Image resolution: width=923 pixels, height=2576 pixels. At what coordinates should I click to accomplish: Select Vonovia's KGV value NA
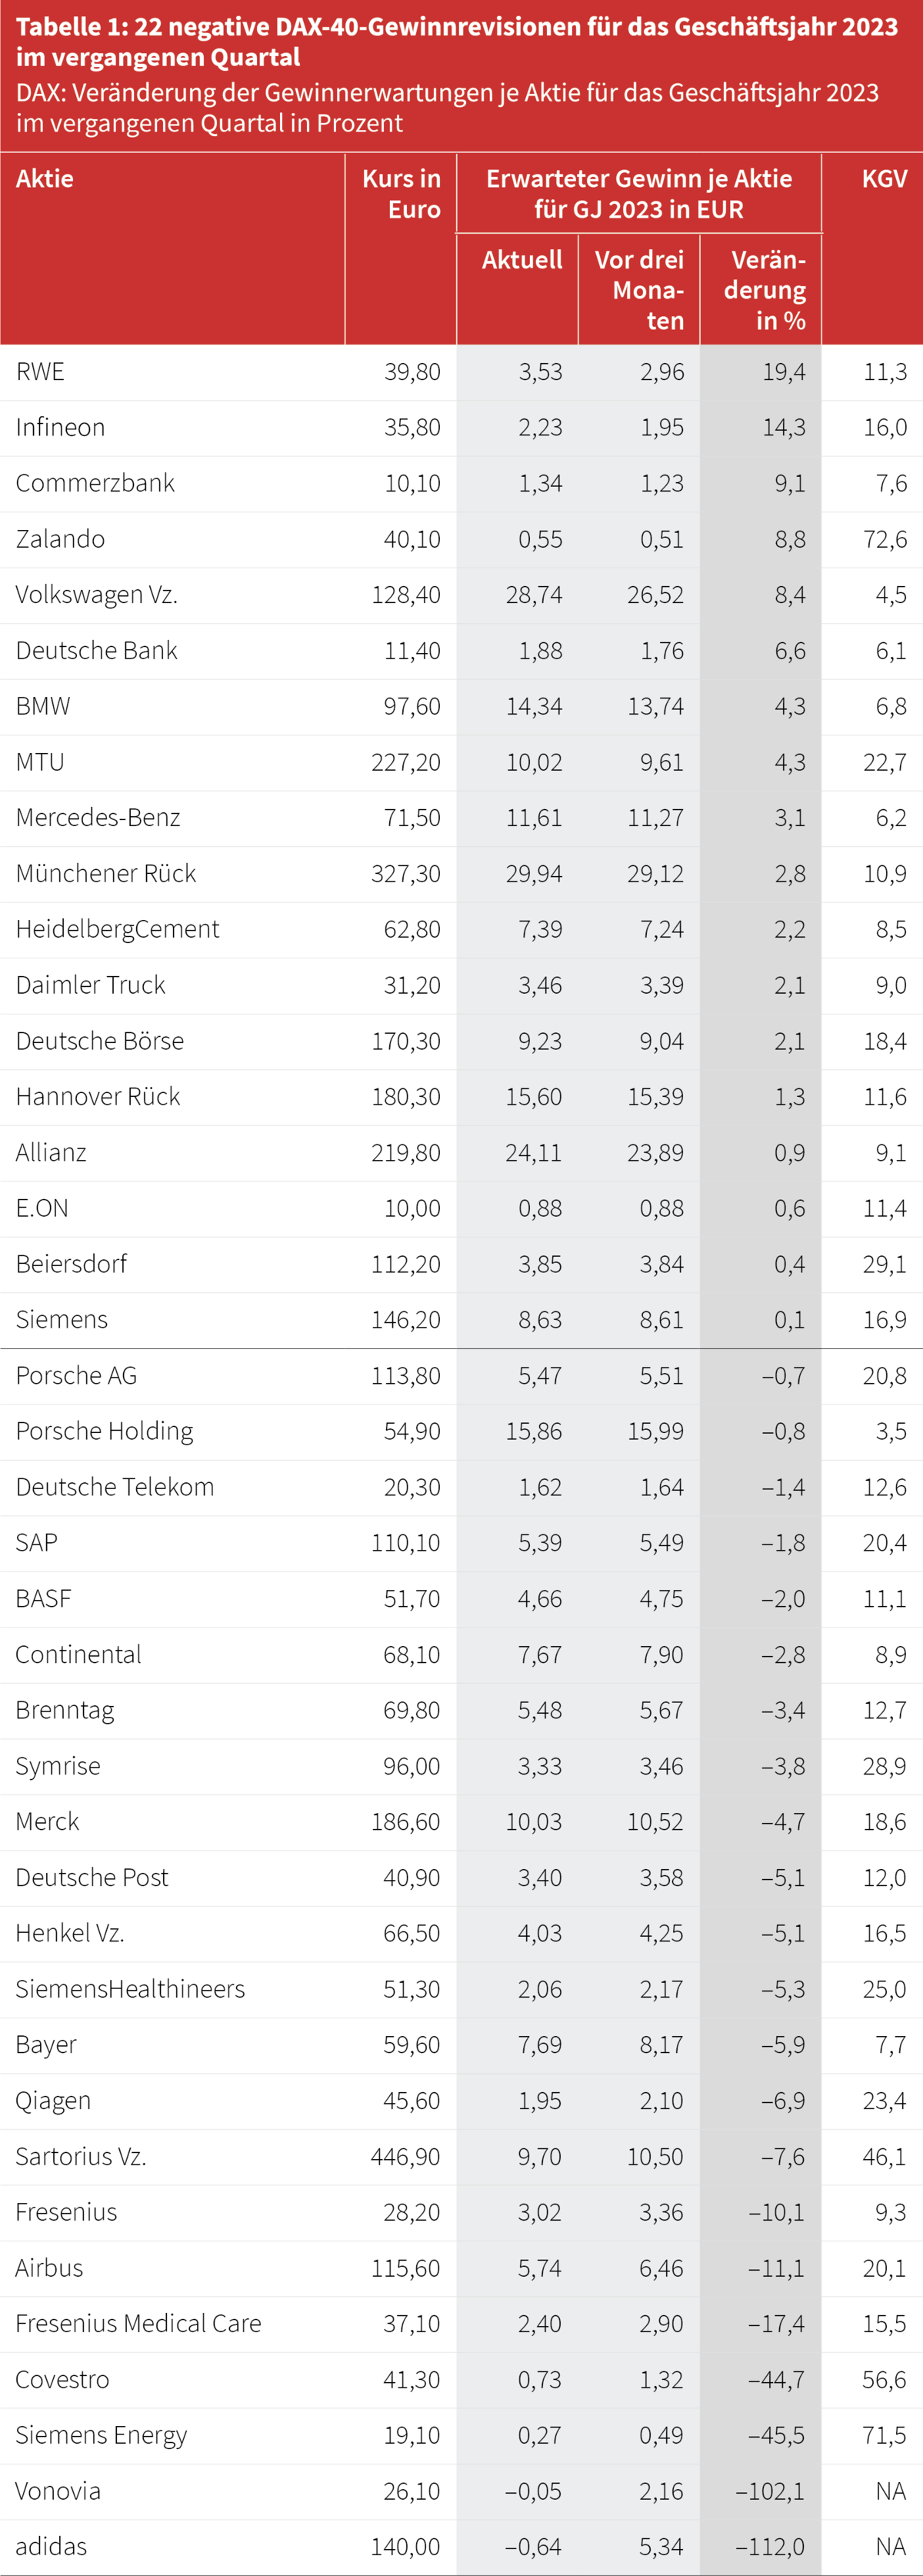(x=890, y=2491)
